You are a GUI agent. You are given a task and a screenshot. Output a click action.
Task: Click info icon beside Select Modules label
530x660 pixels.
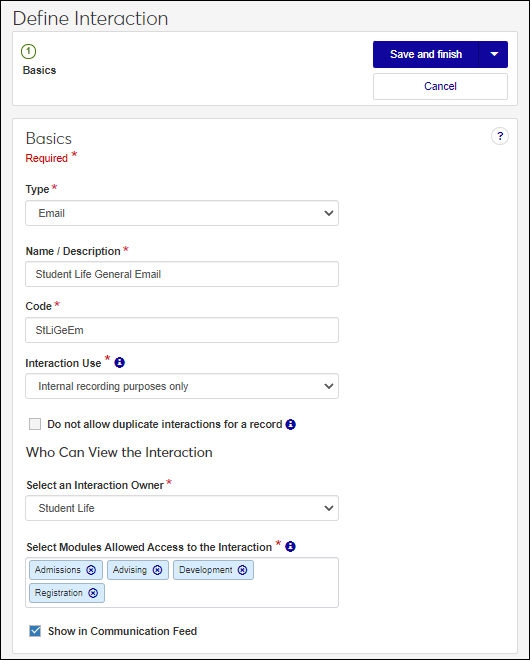point(290,546)
